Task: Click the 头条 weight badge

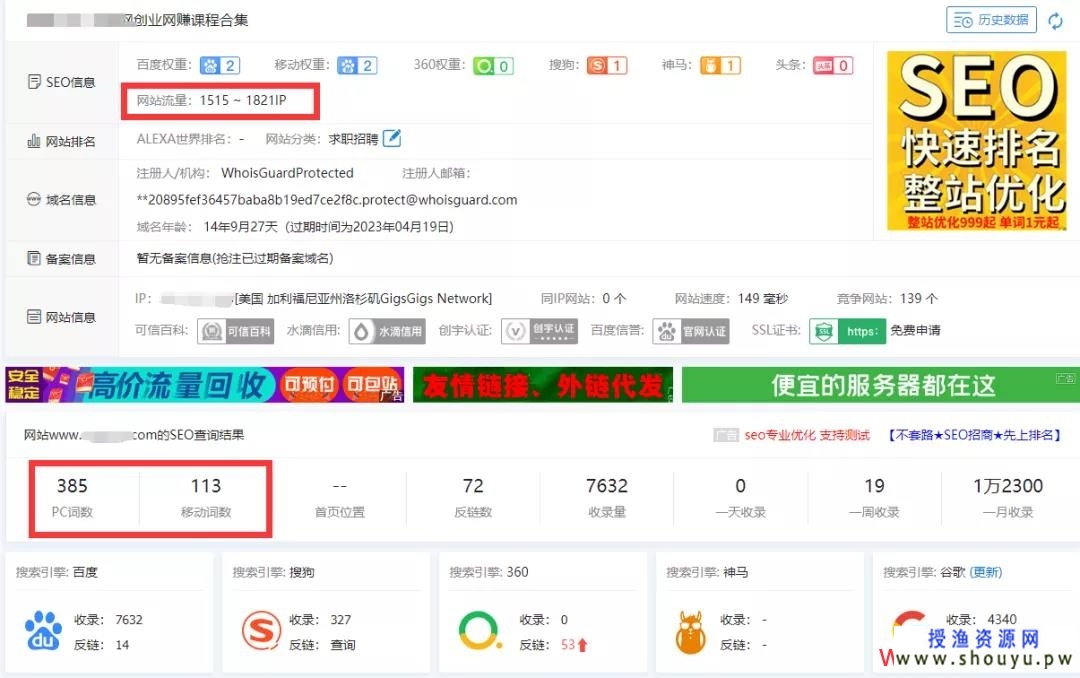Action: (x=833, y=66)
